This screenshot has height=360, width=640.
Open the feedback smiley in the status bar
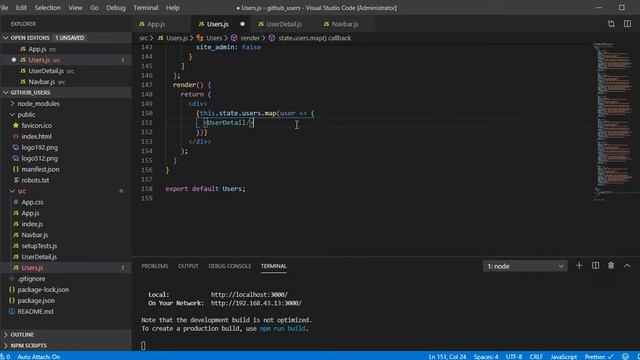coord(625,356)
